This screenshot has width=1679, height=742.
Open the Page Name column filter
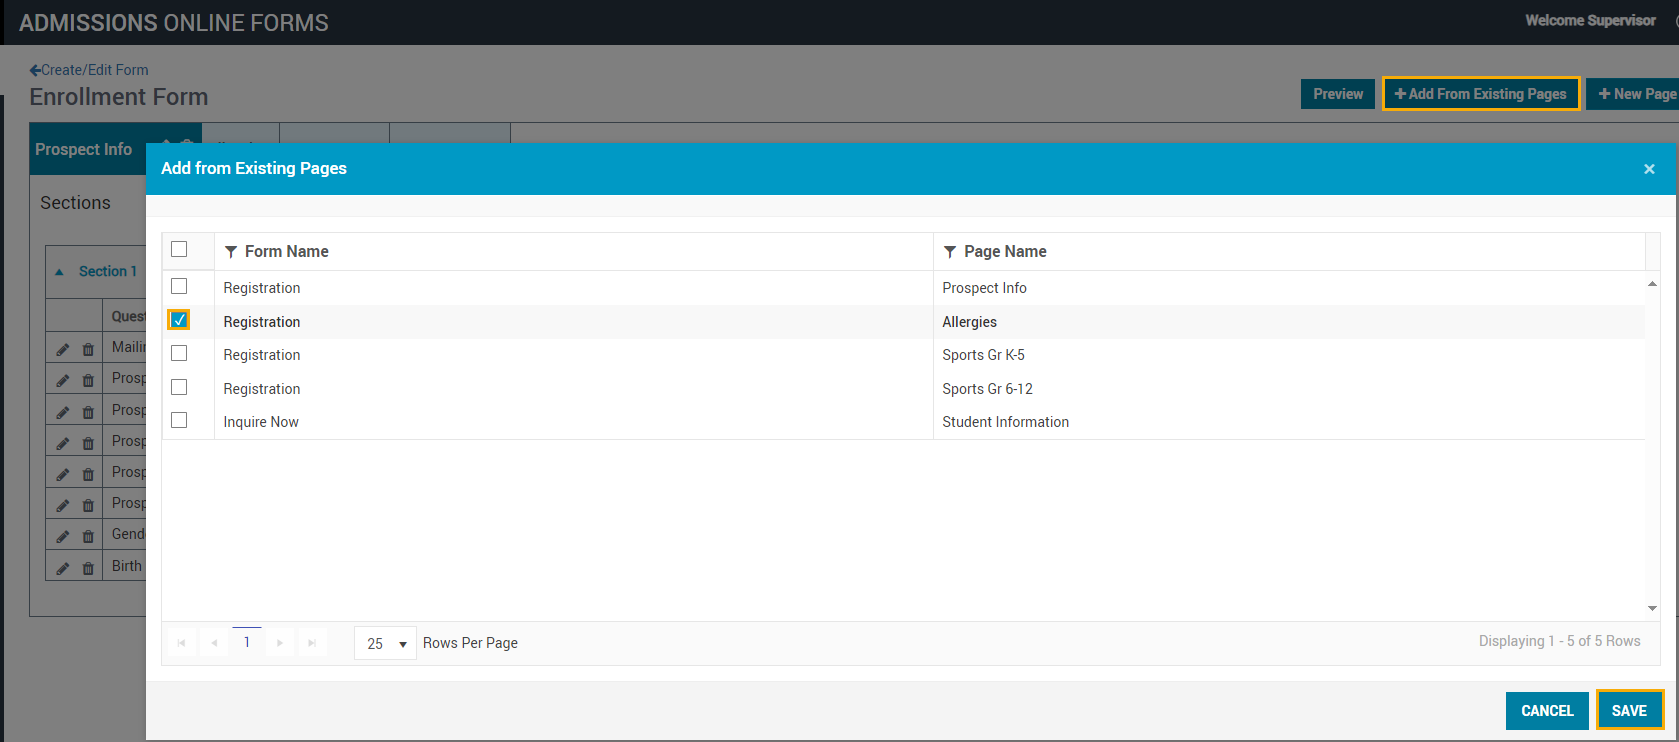[950, 252]
